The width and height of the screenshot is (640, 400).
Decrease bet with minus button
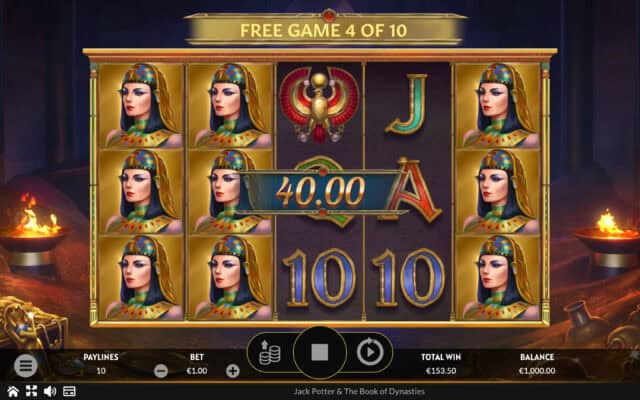click(161, 371)
